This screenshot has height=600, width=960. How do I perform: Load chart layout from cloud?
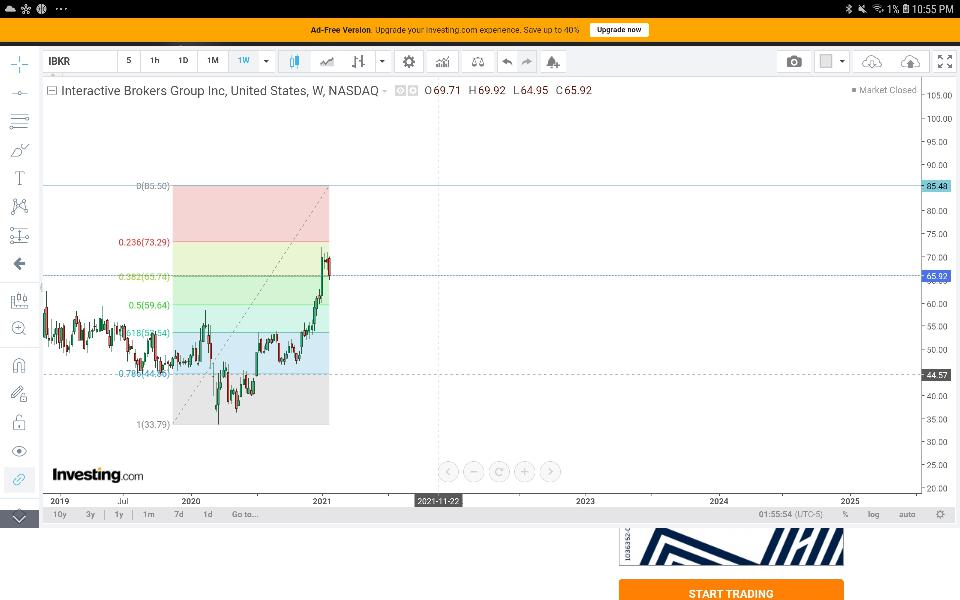(871, 61)
